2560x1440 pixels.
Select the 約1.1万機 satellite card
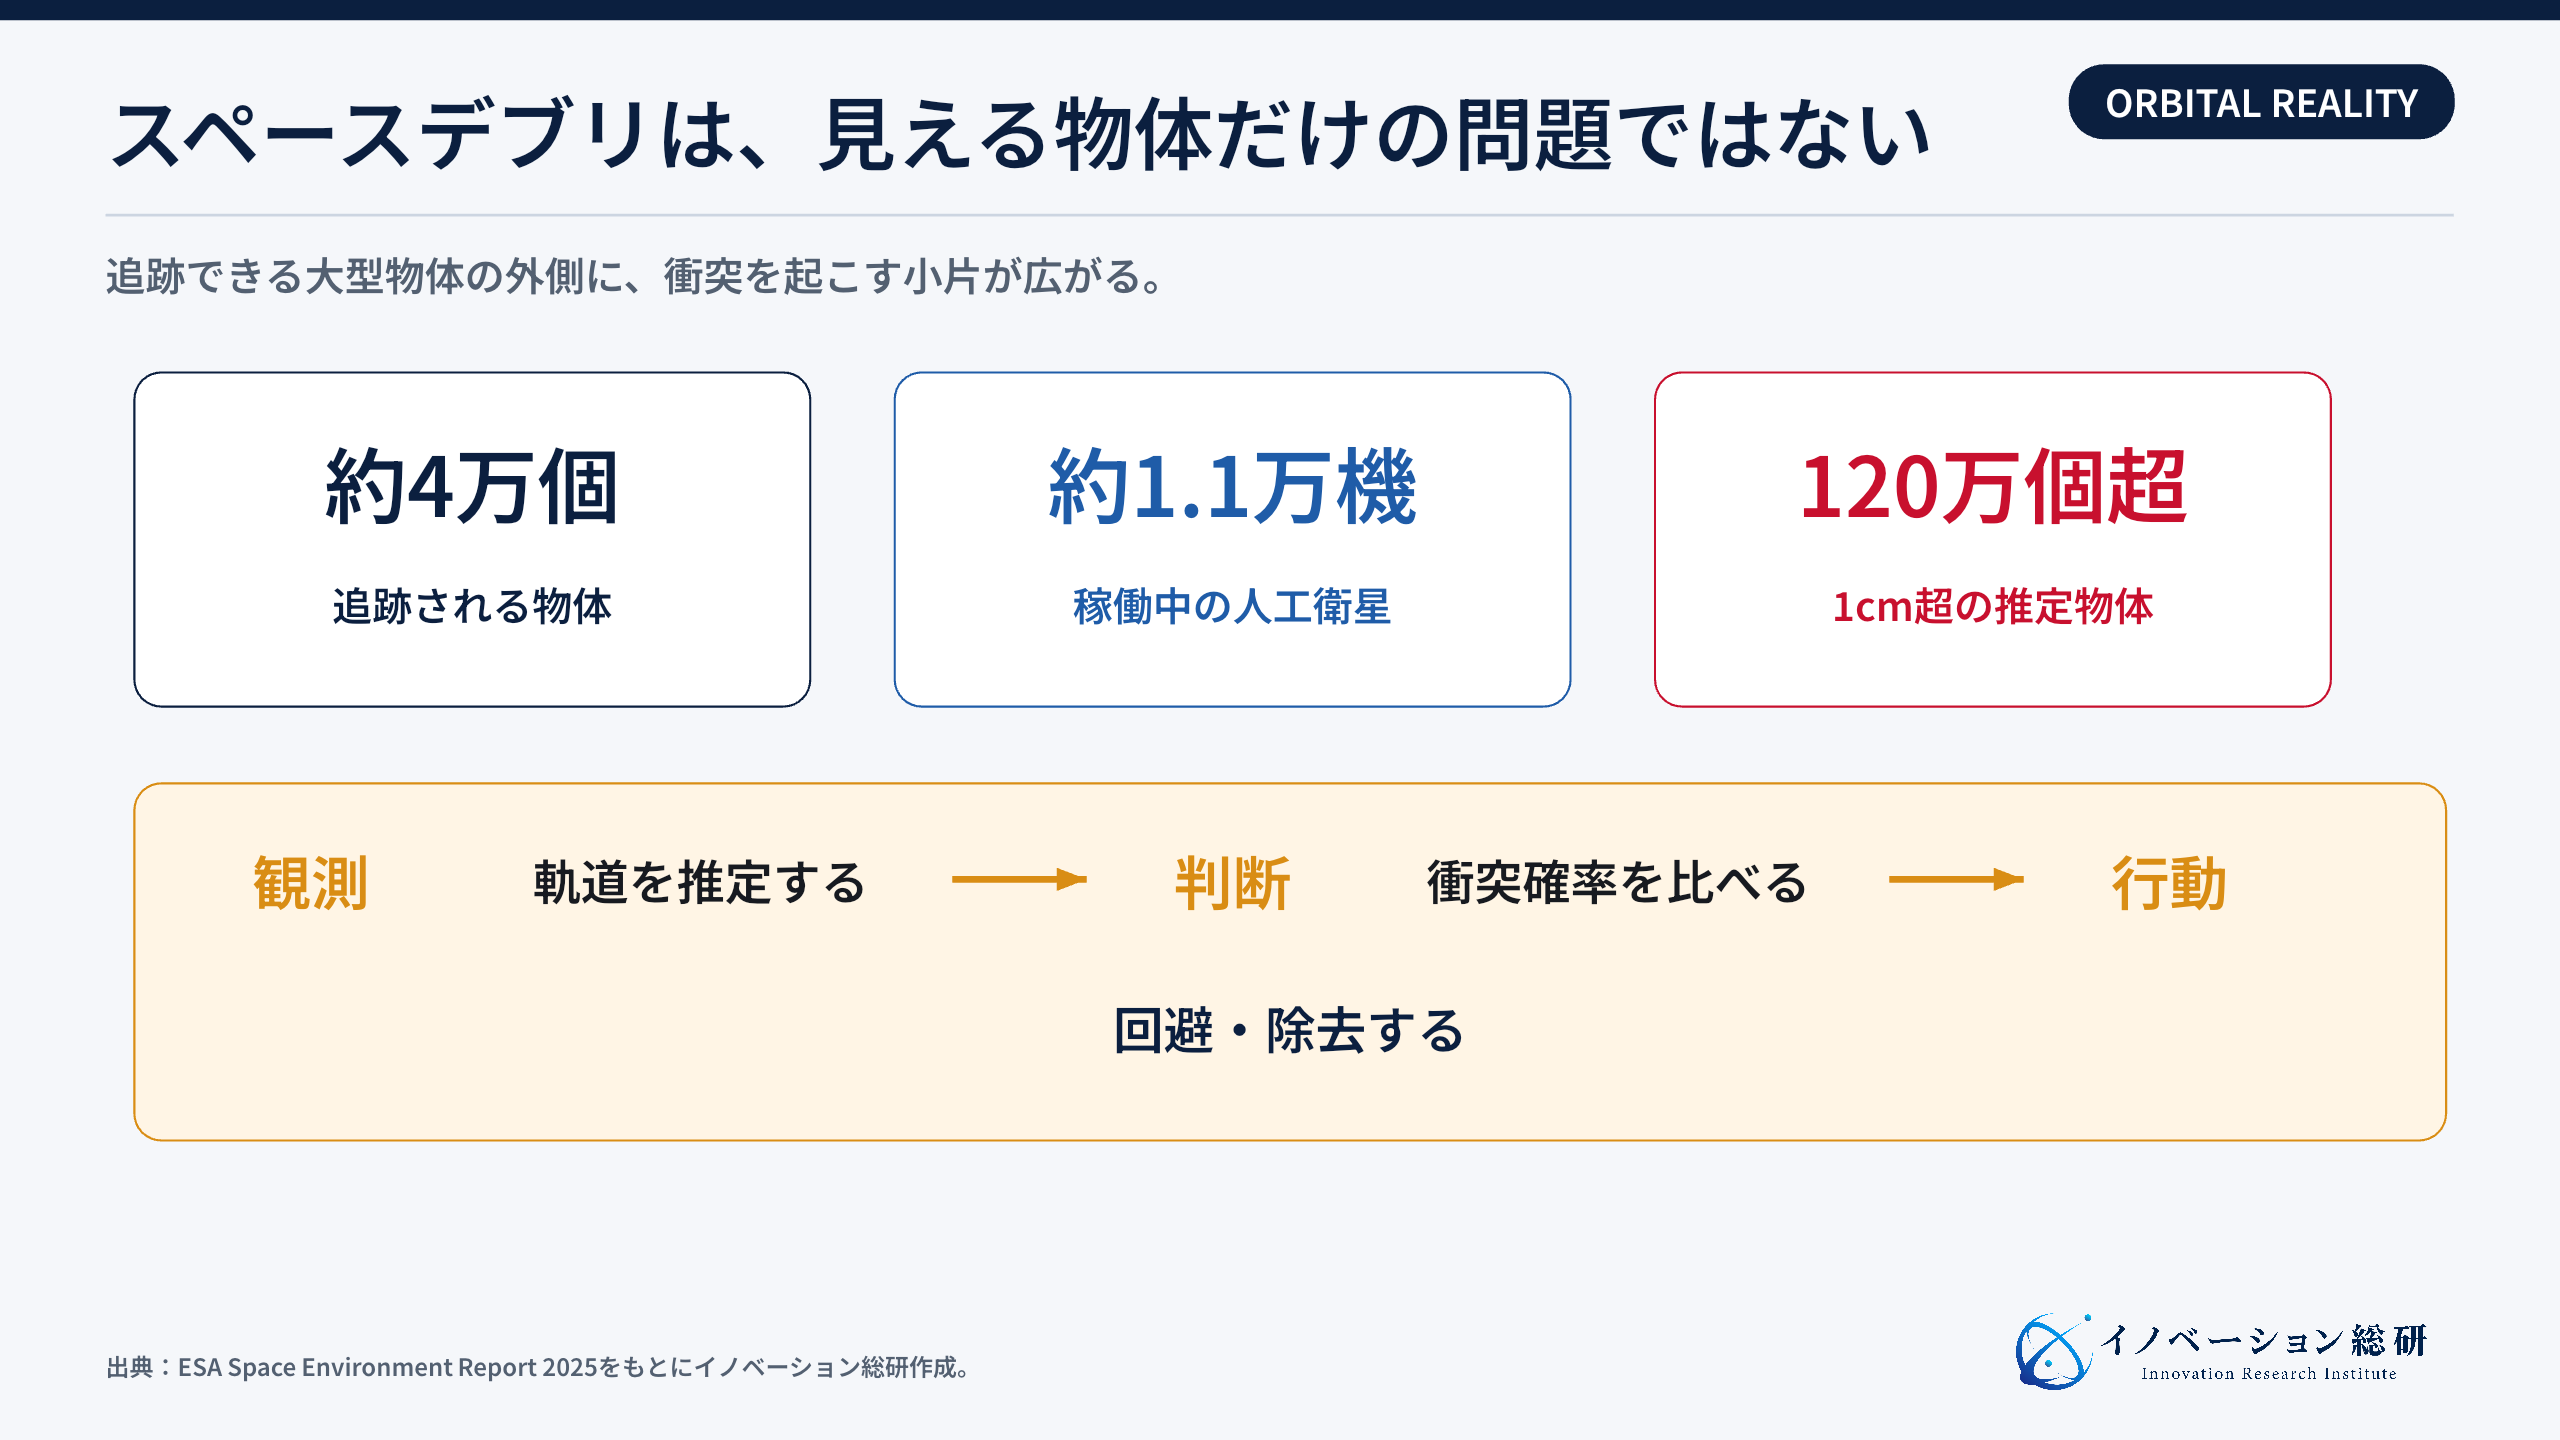(1232, 540)
